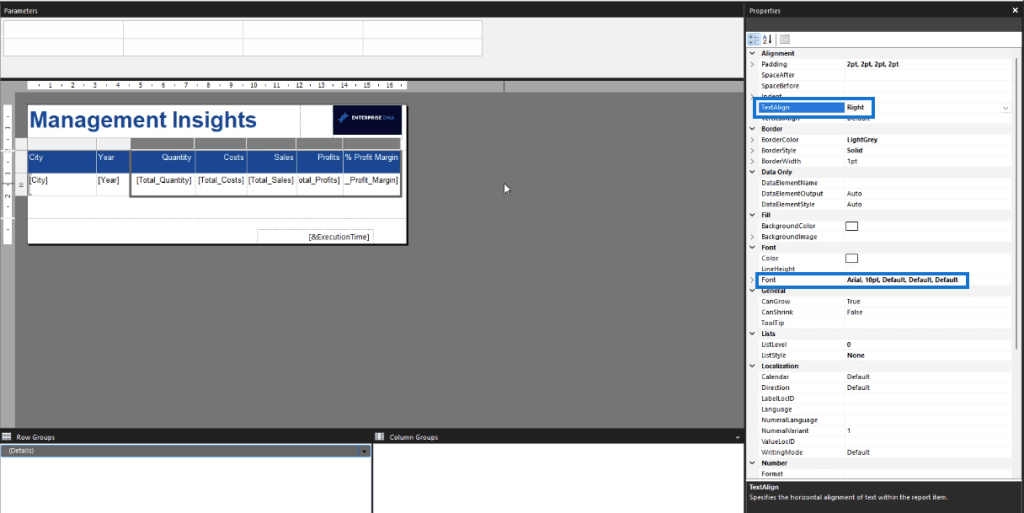Click the Row Groups grid icon
Viewport: 1024px width, 513px height.
pos(7,437)
